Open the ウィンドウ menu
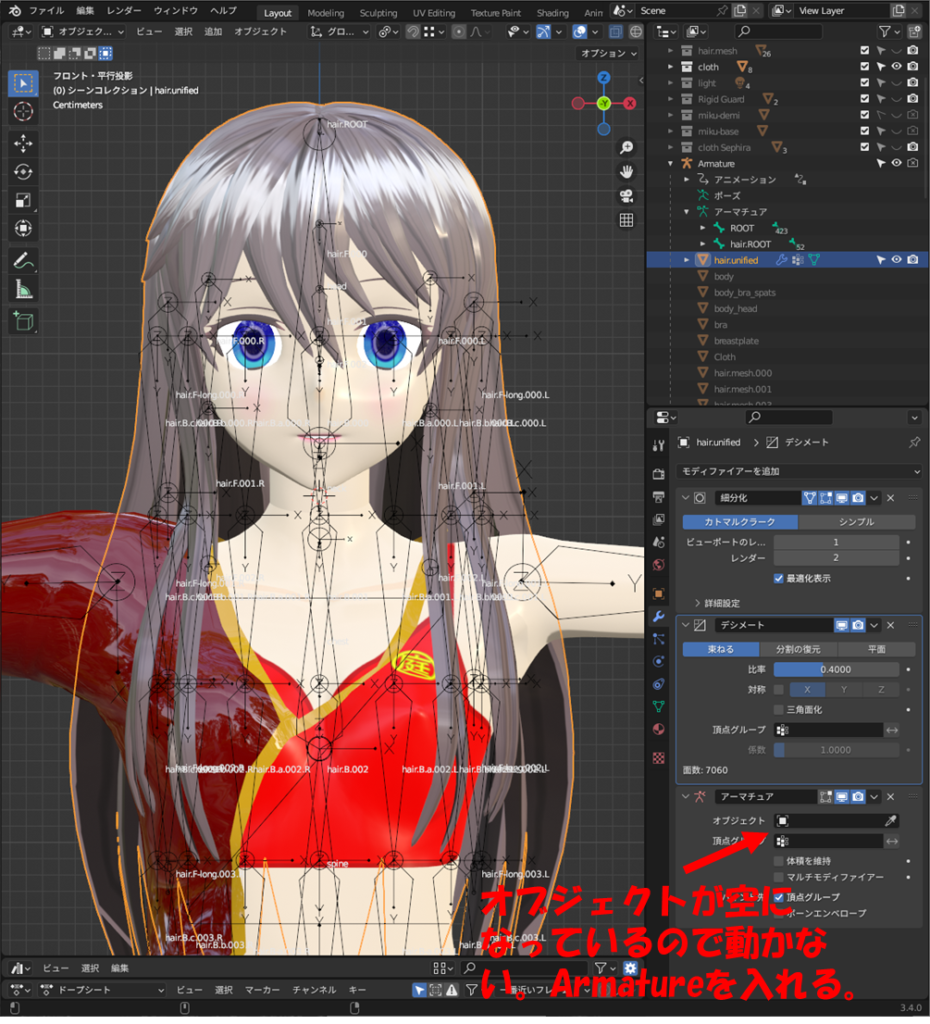Screen dimensions: 930x1024 tap(176, 11)
